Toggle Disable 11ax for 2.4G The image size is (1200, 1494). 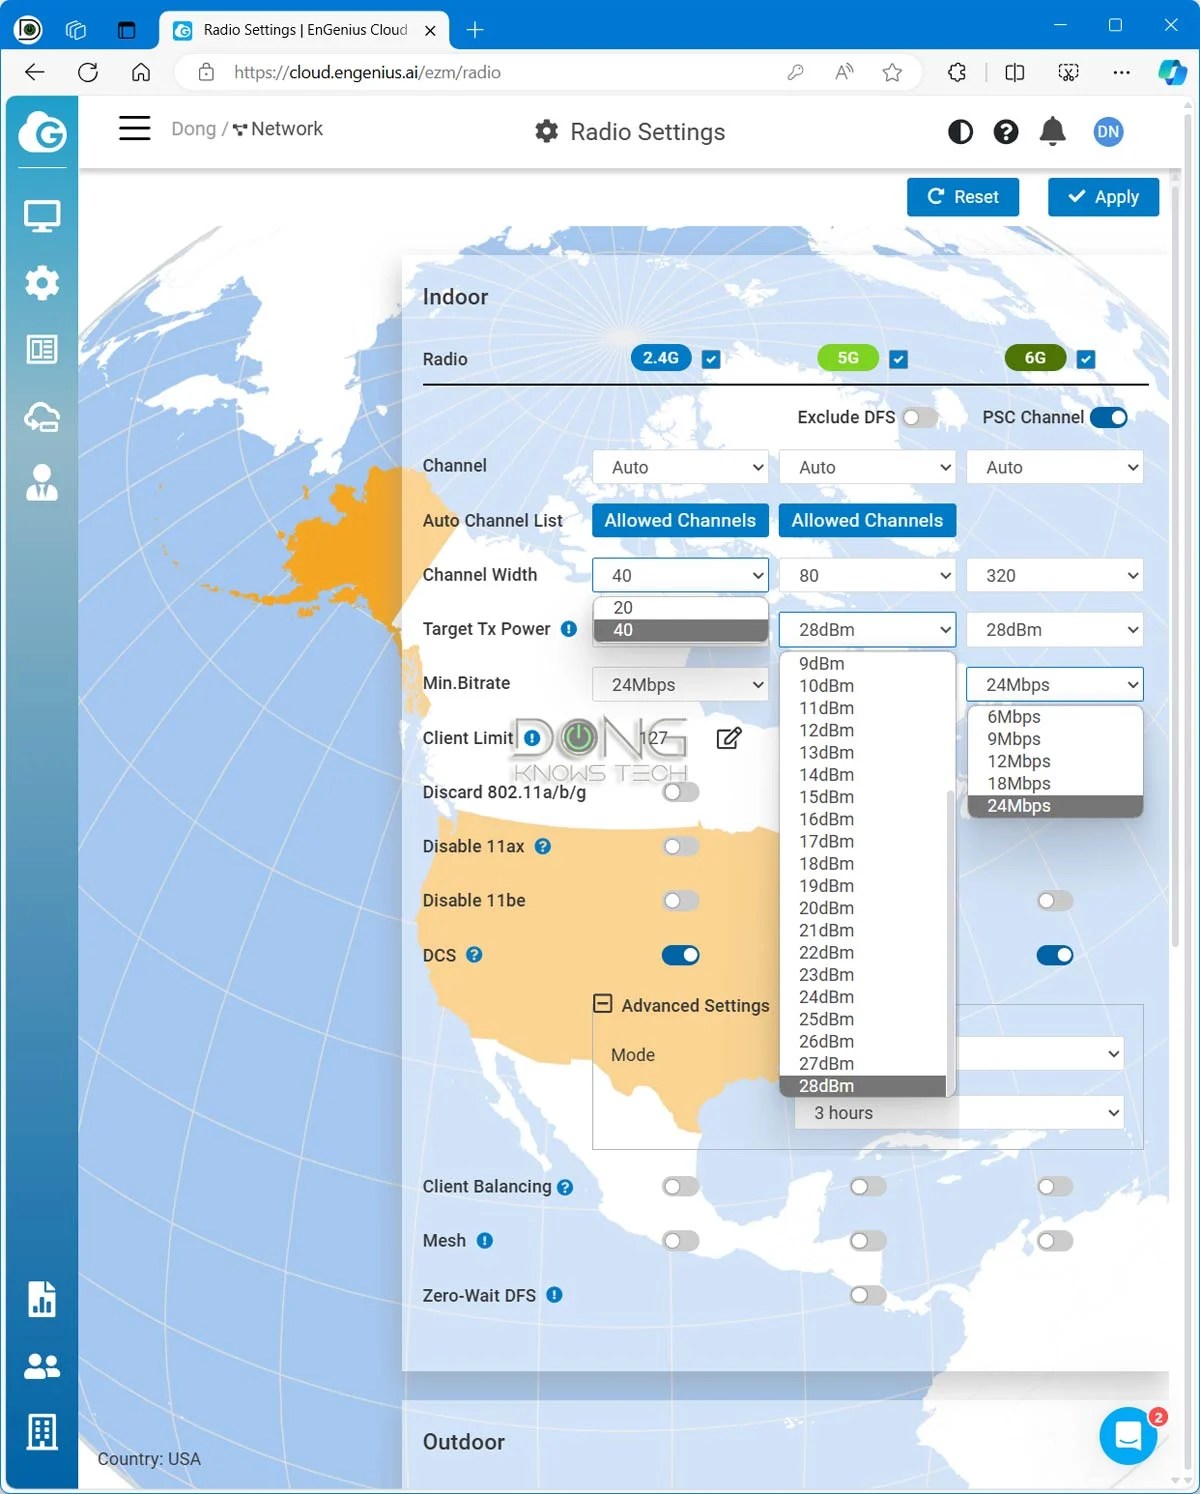coord(681,846)
